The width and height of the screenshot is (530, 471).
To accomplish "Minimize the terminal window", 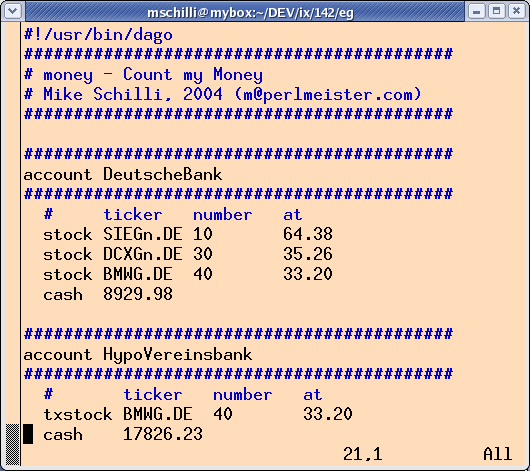I will coord(477,11).
